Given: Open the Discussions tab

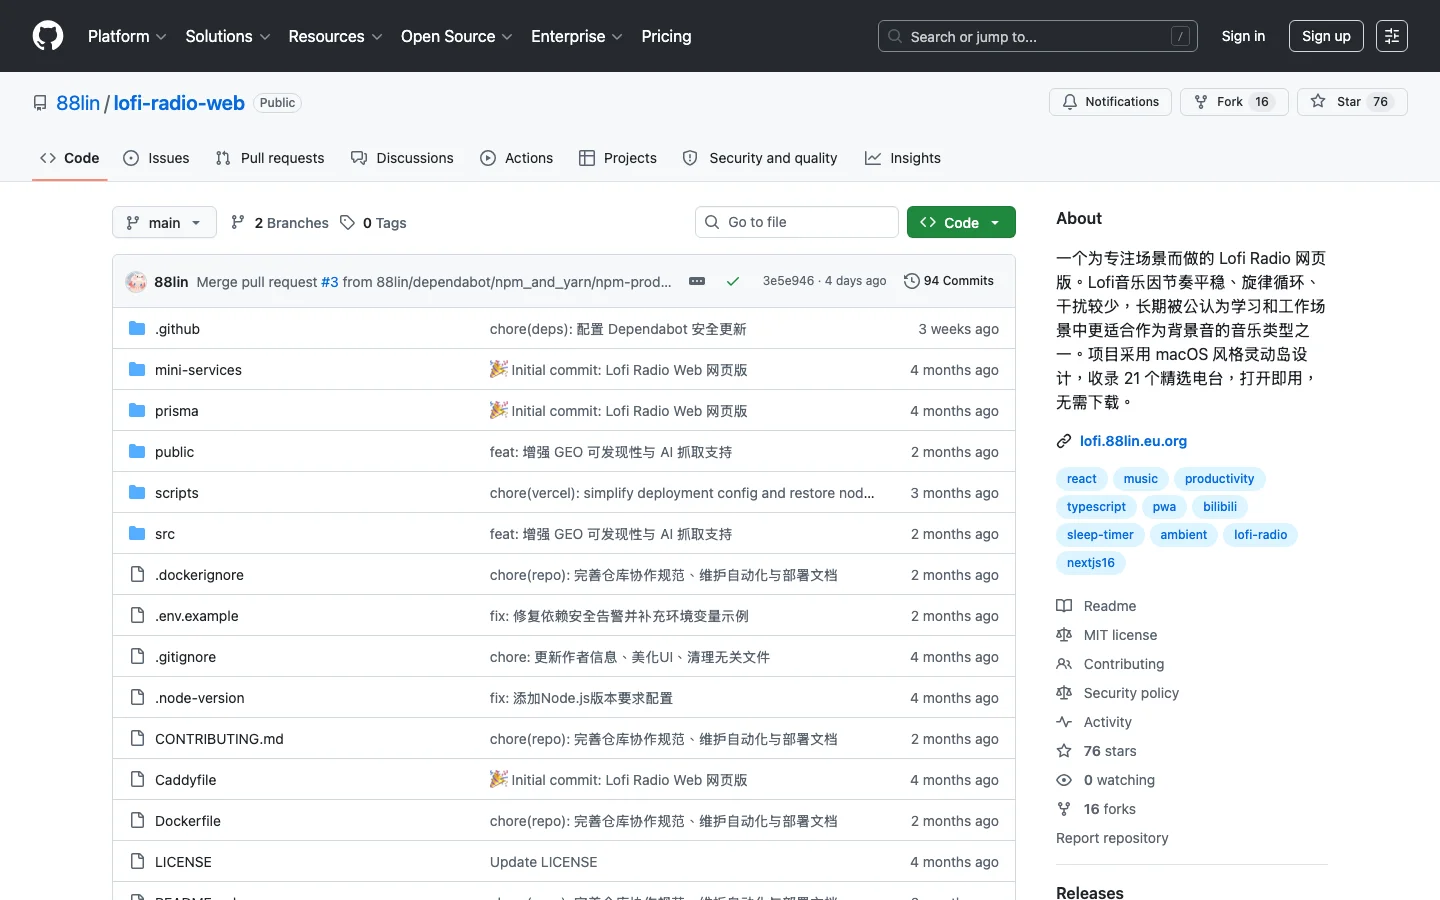Looking at the screenshot, I should point(402,158).
